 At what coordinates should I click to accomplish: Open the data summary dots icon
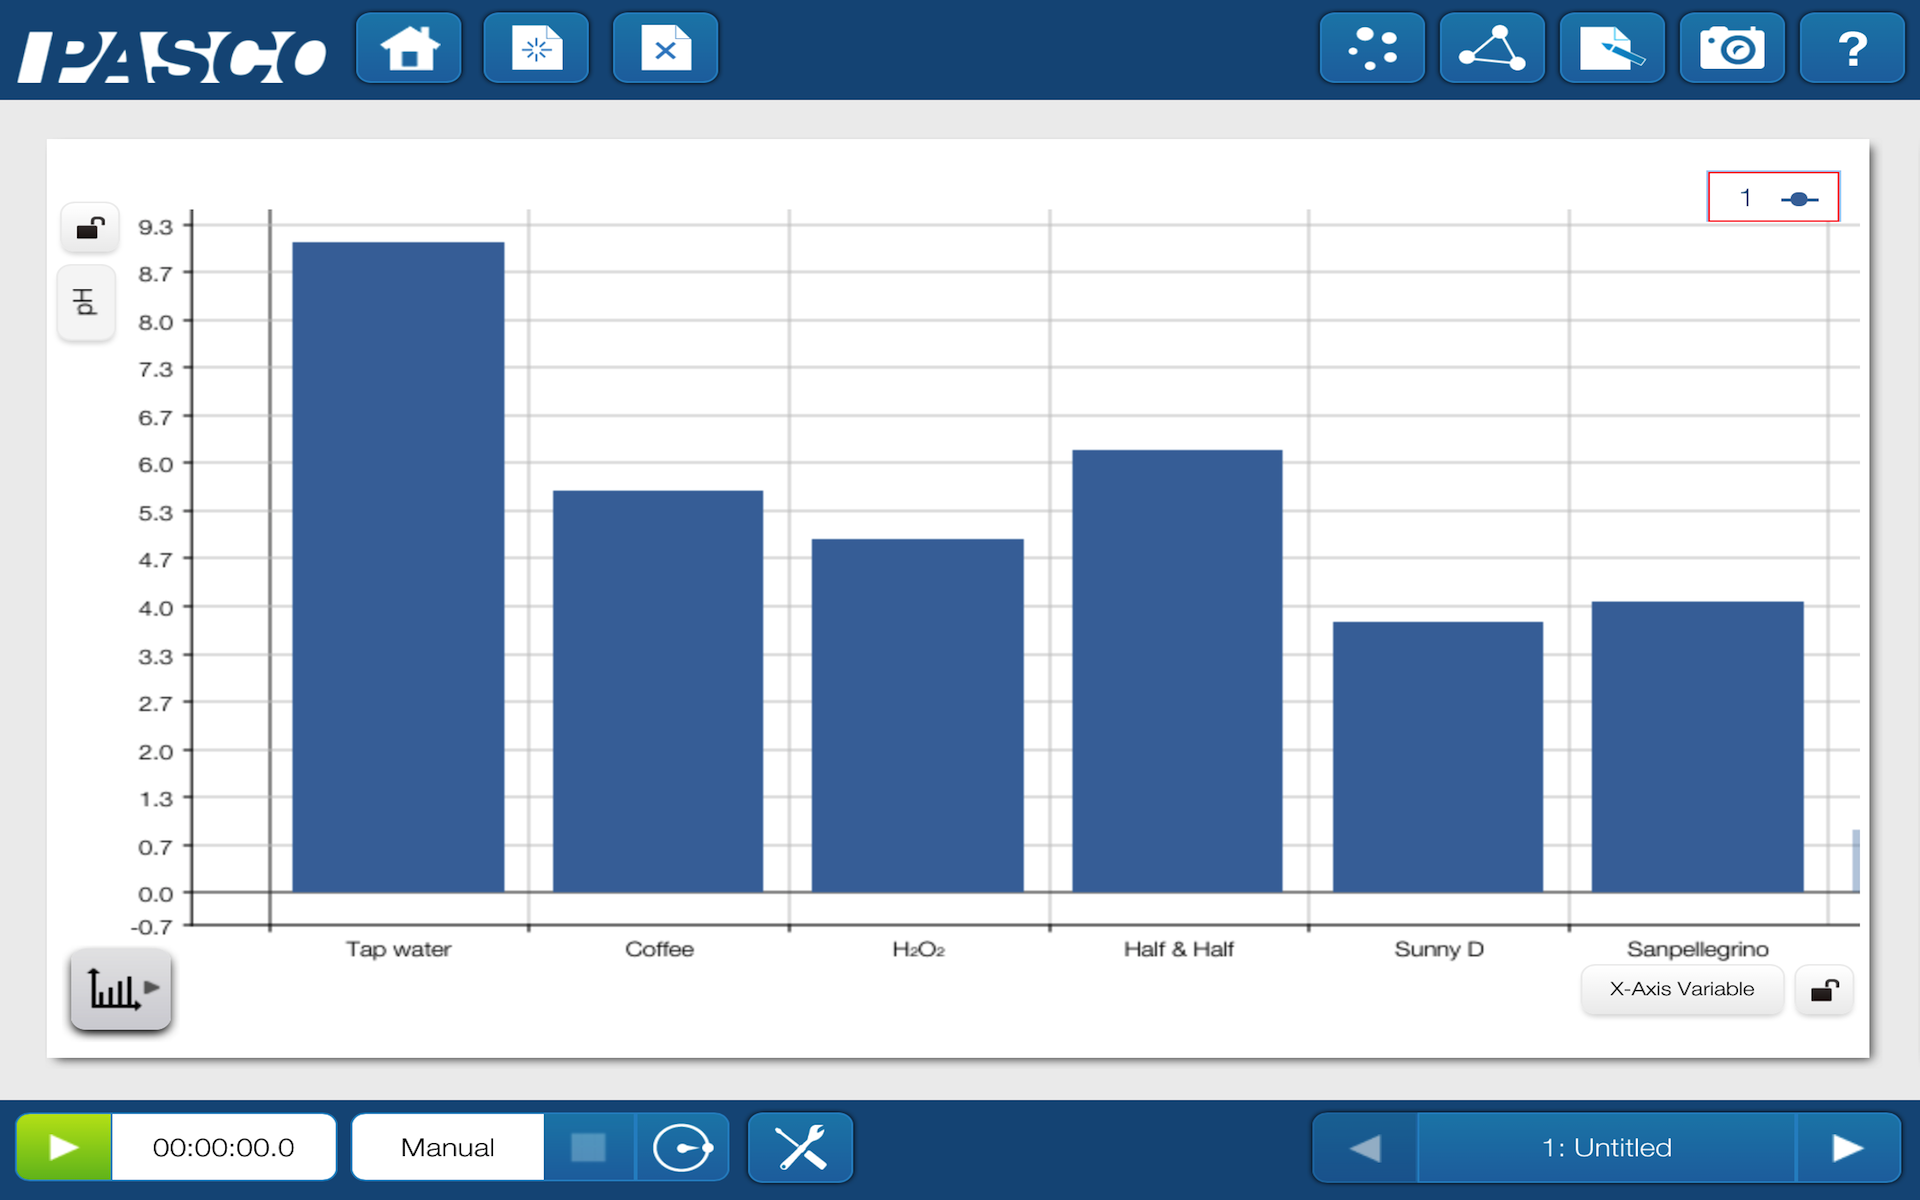coord(1372,47)
